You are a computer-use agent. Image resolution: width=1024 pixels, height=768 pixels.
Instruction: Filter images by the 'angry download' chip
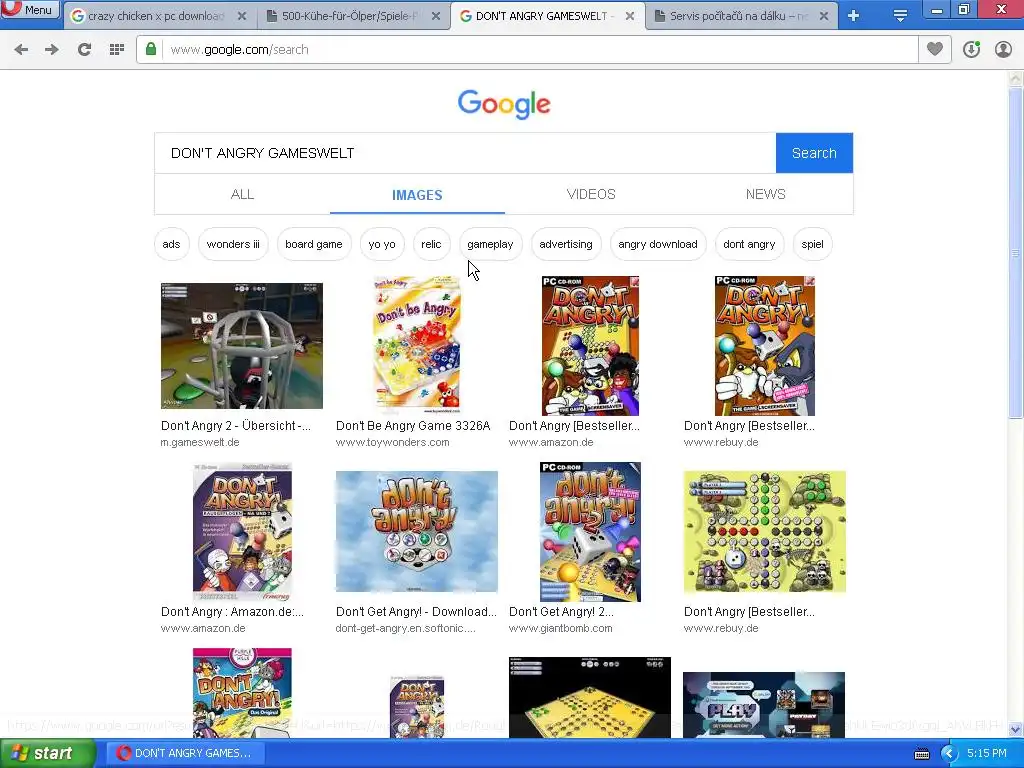(x=658, y=244)
